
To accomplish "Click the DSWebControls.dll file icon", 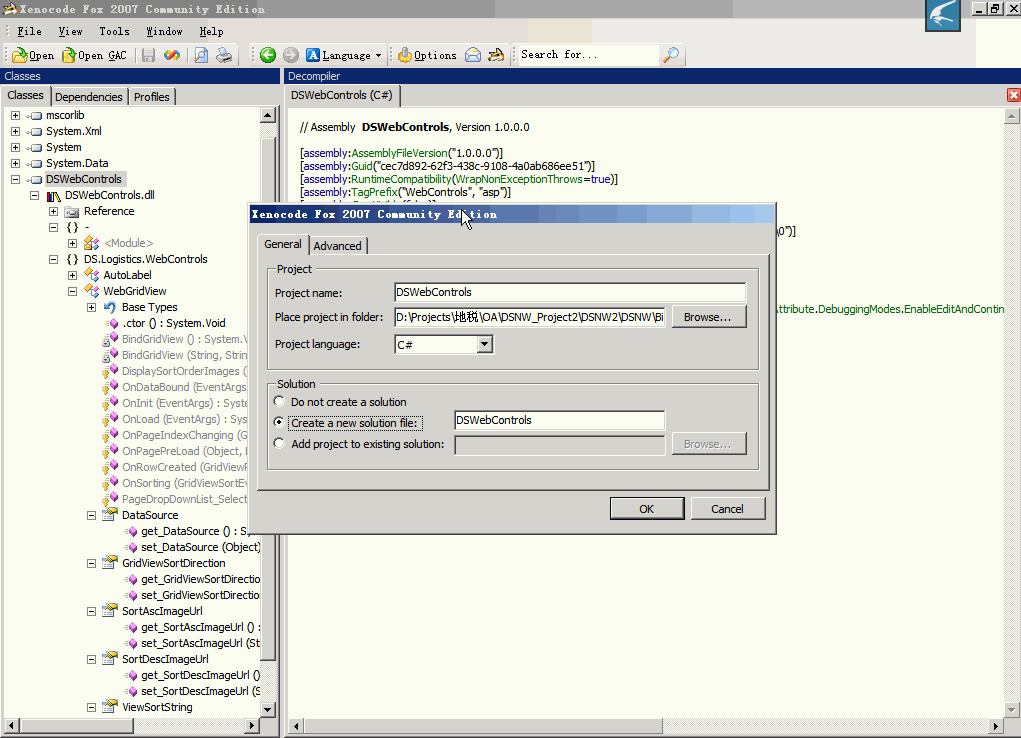I will click(x=53, y=195).
